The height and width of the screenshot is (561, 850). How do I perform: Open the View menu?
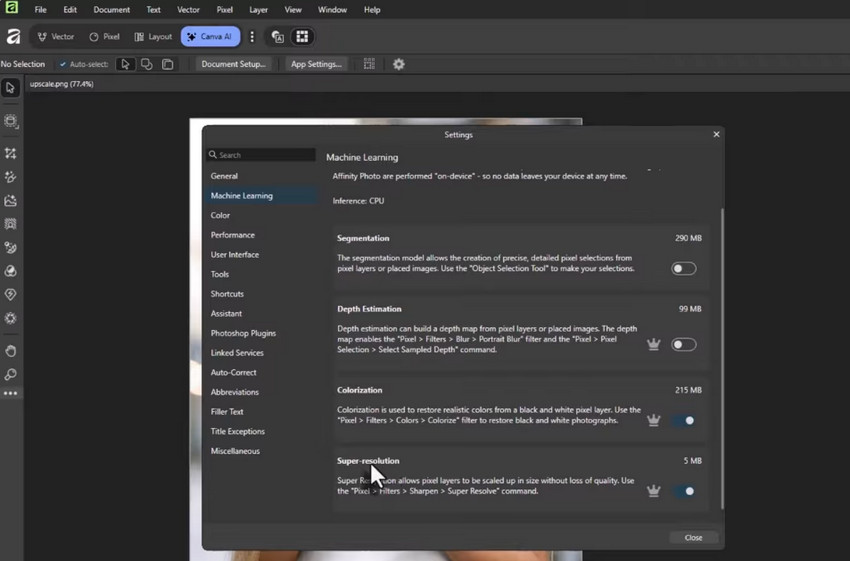point(293,10)
